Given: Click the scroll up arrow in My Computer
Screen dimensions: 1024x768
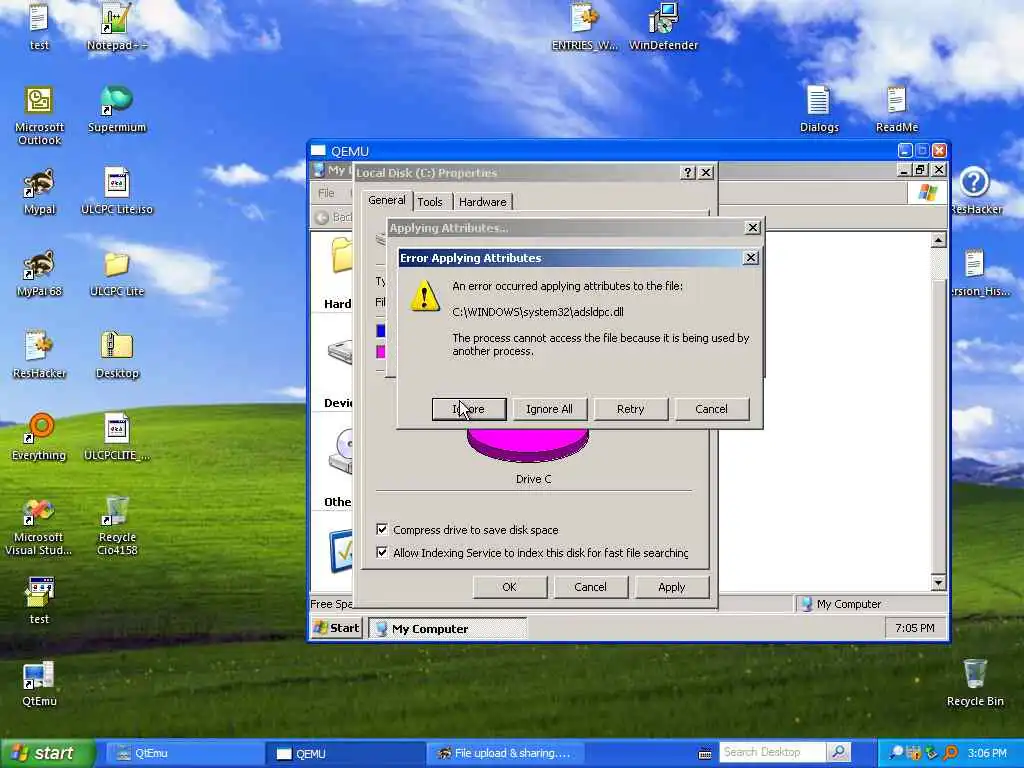Looking at the screenshot, I should pyautogui.click(x=938, y=240).
